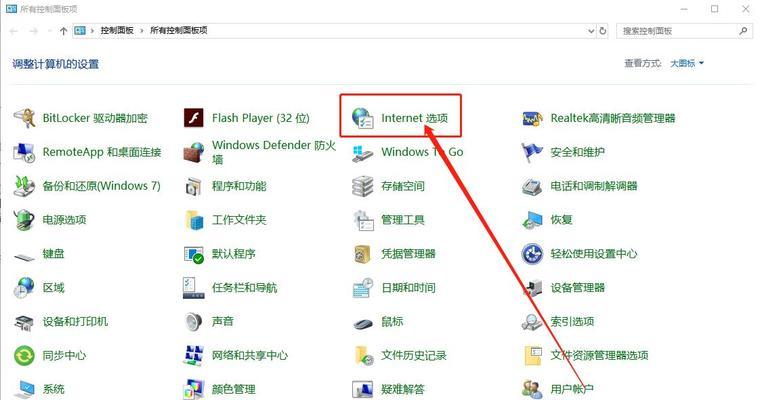Open the 恢复 icon
760x400 pixels.
point(532,220)
